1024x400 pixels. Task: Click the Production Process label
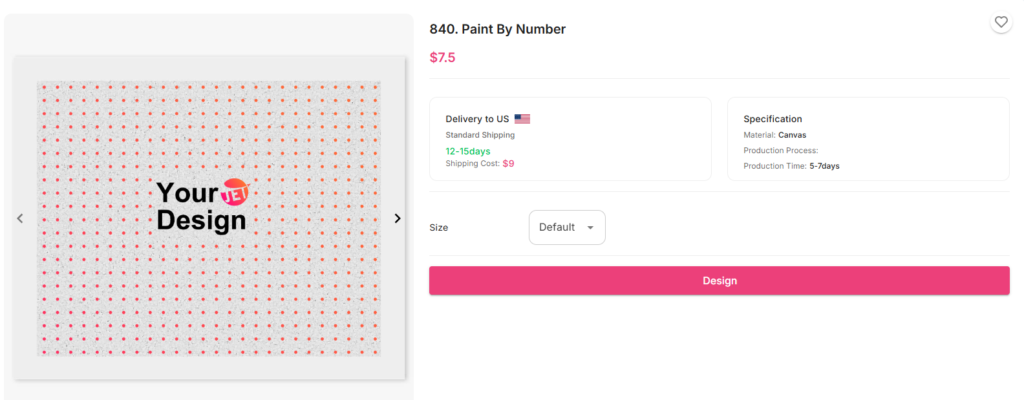coord(781,150)
